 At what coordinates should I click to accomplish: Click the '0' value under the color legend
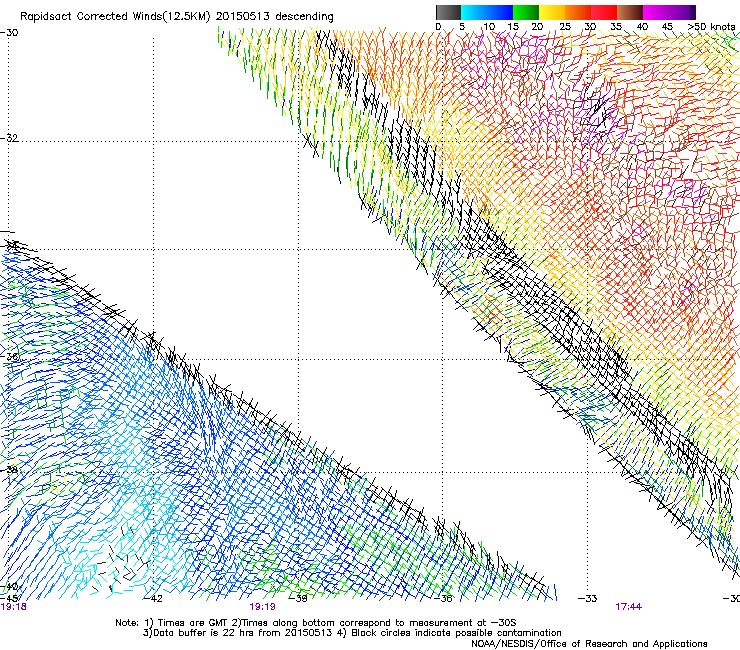point(438,27)
